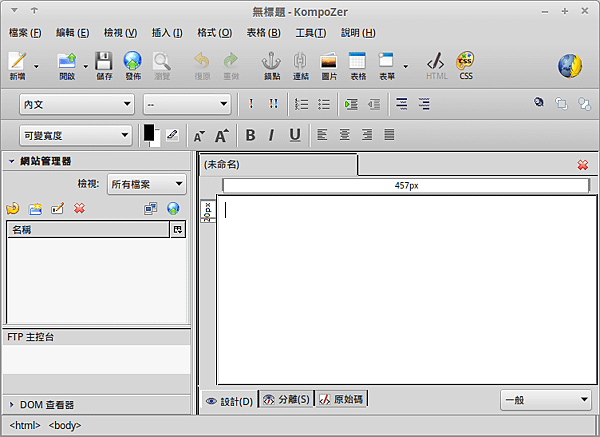
Task: Click the 表單 (Form) toolbar icon
Action: point(386,61)
